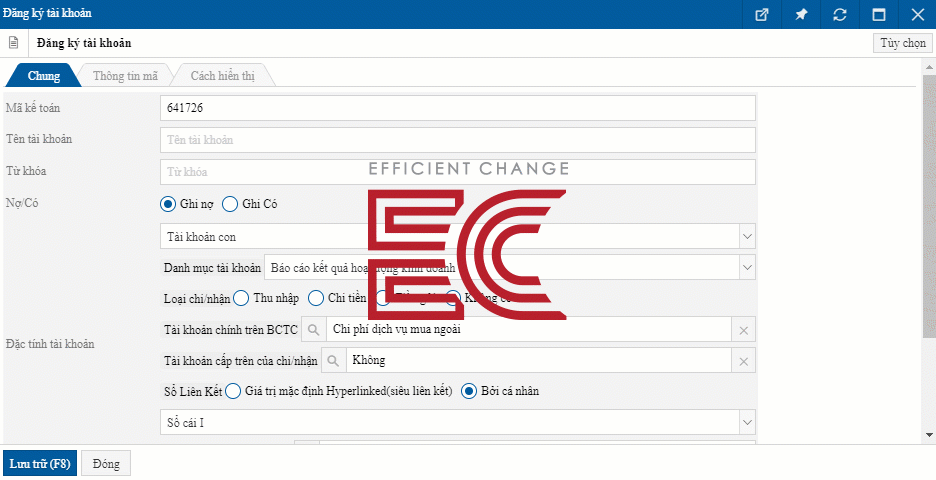Image resolution: width=936 pixels, height=480 pixels.
Task: Save with the Lưu trữ (F8) button
Action: tap(40, 463)
